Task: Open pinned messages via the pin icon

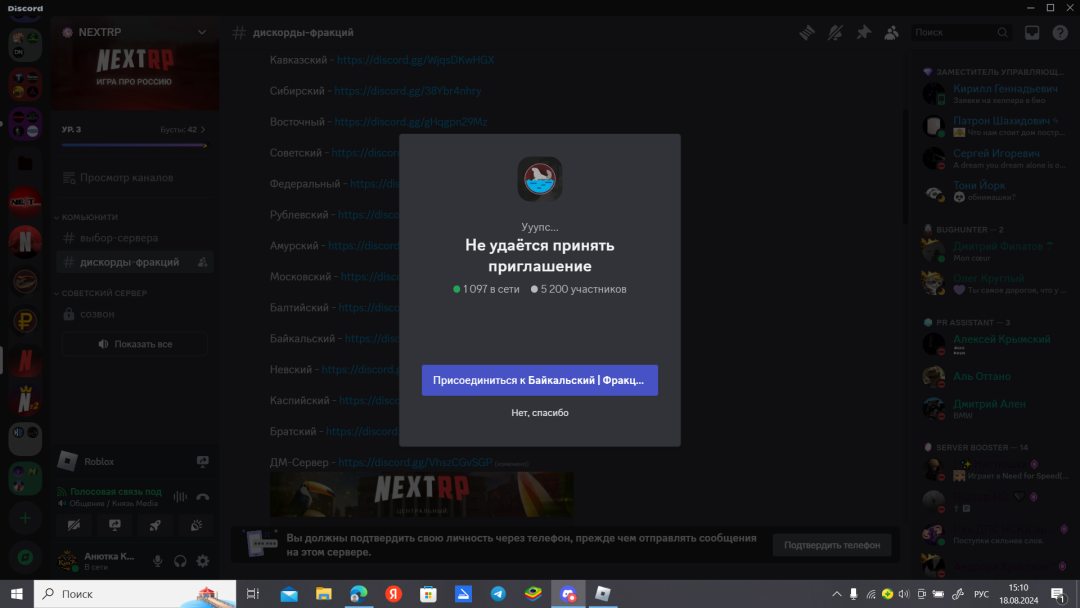Action: 863,32
